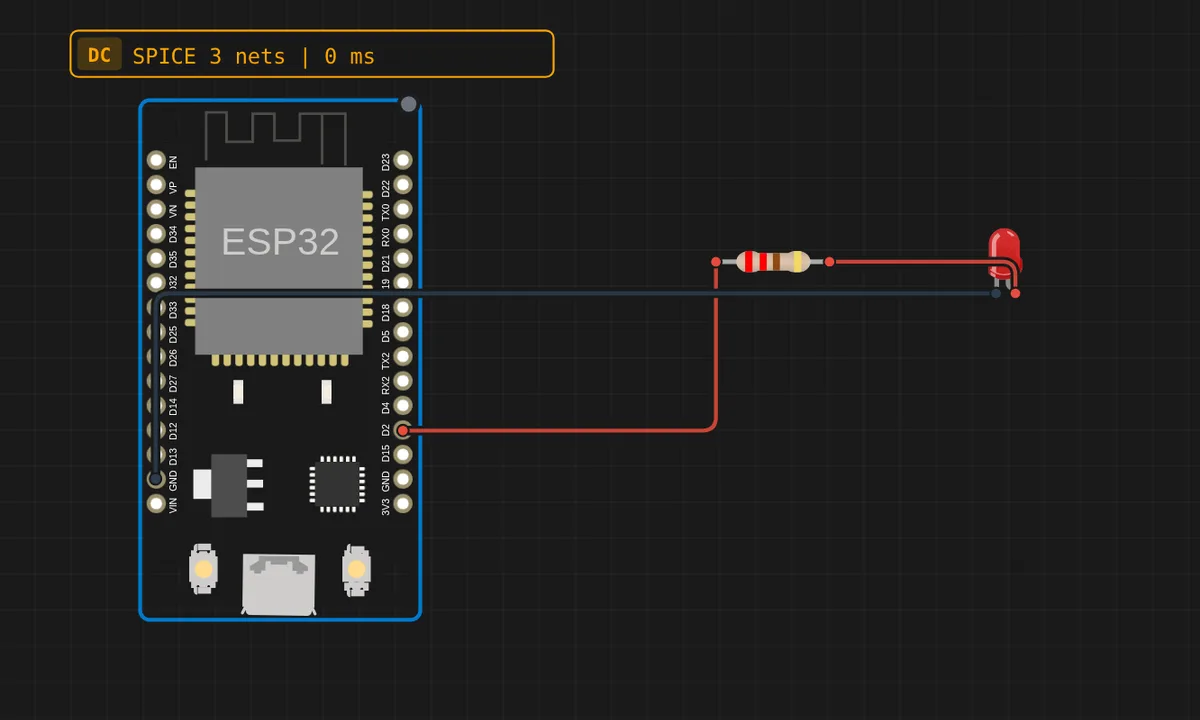Click the LED's dark cathode terminal dot

[996, 293]
